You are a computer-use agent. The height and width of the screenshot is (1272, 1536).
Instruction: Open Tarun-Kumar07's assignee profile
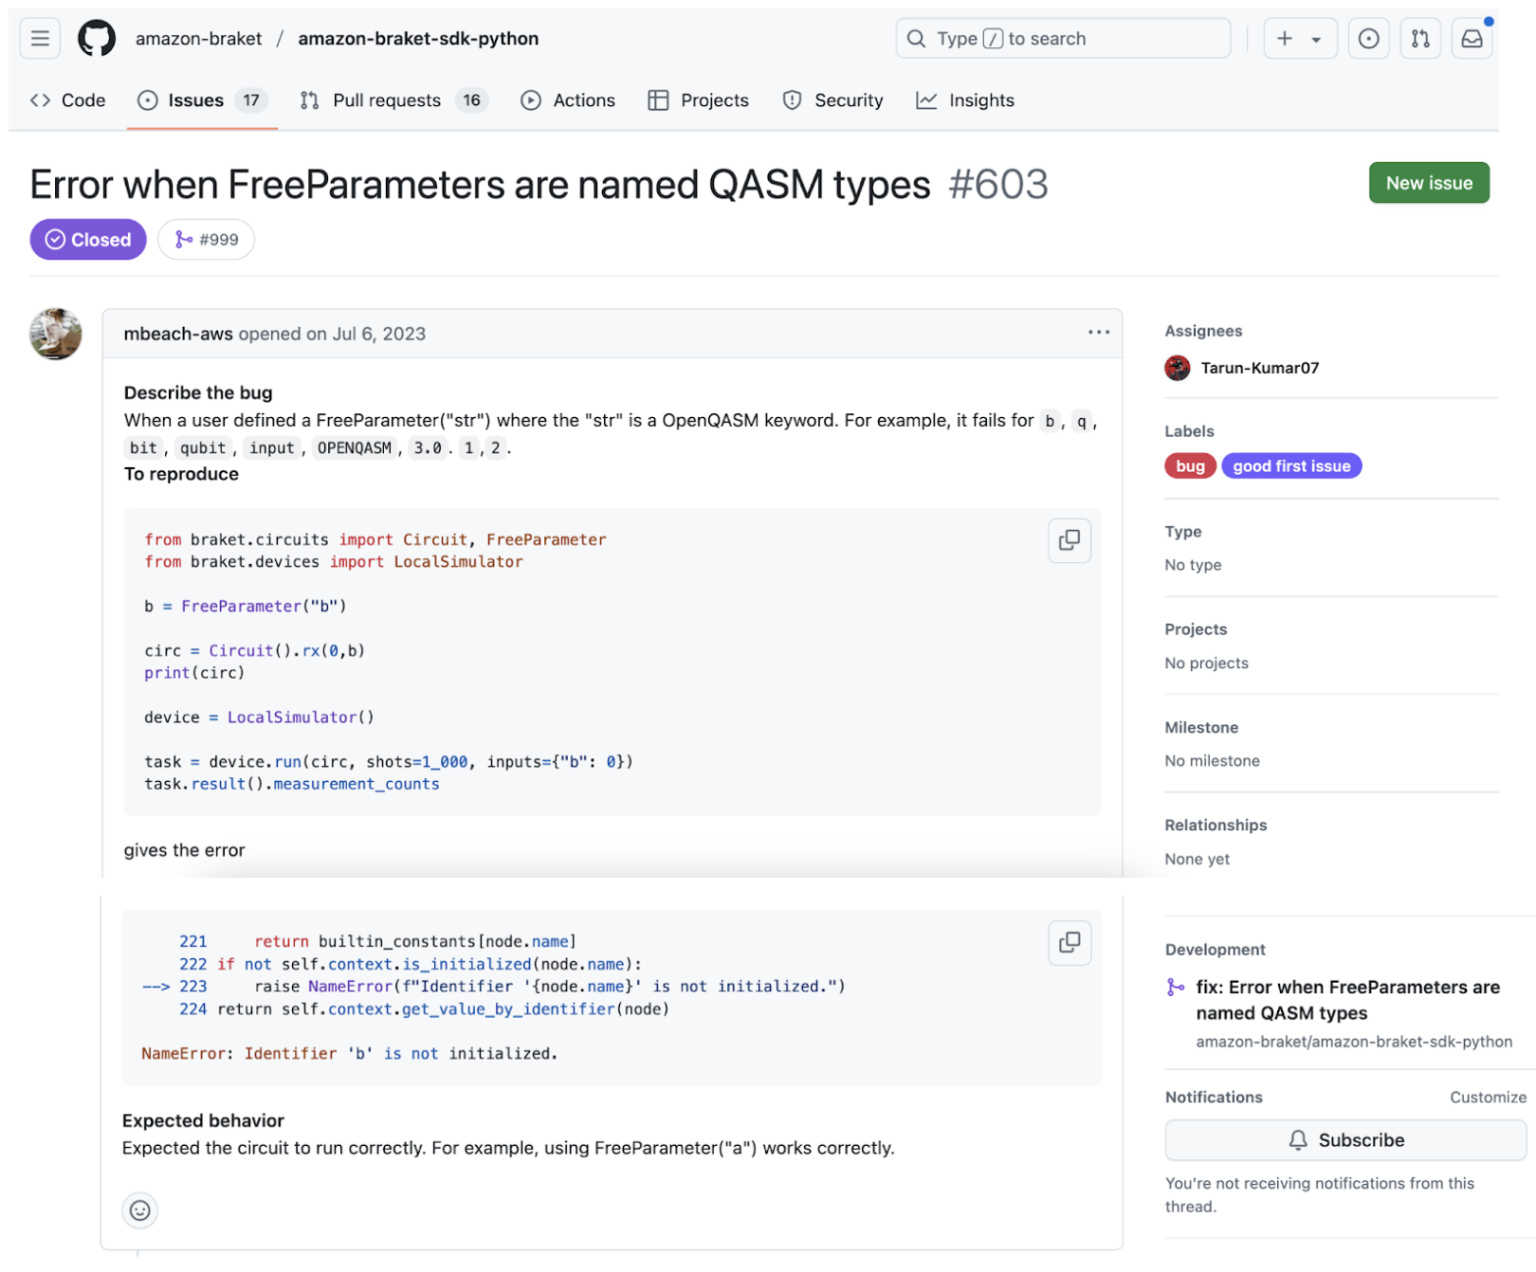coord(1260,368)
